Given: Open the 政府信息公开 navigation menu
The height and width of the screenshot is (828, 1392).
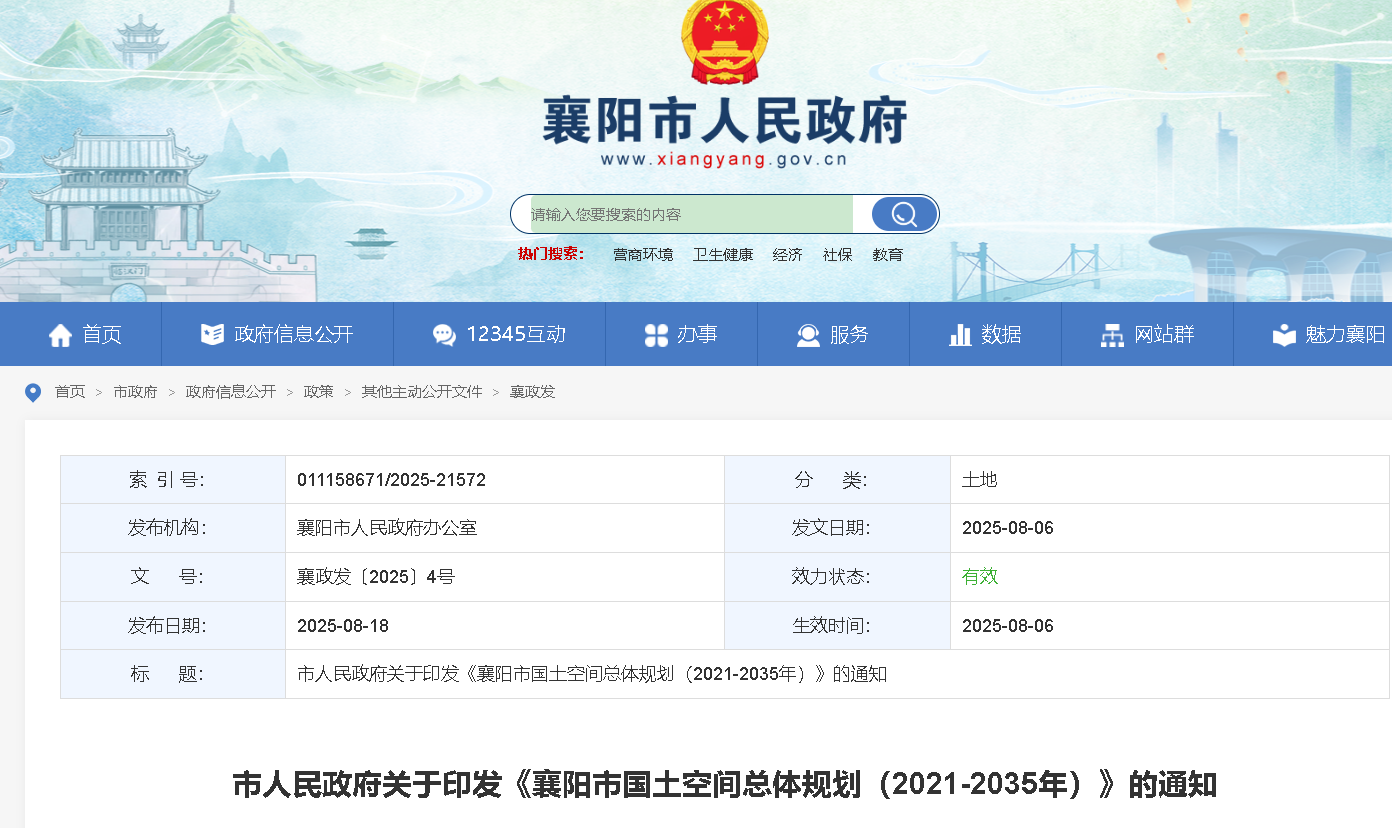Looking at the screenshot, I should 293,335.
